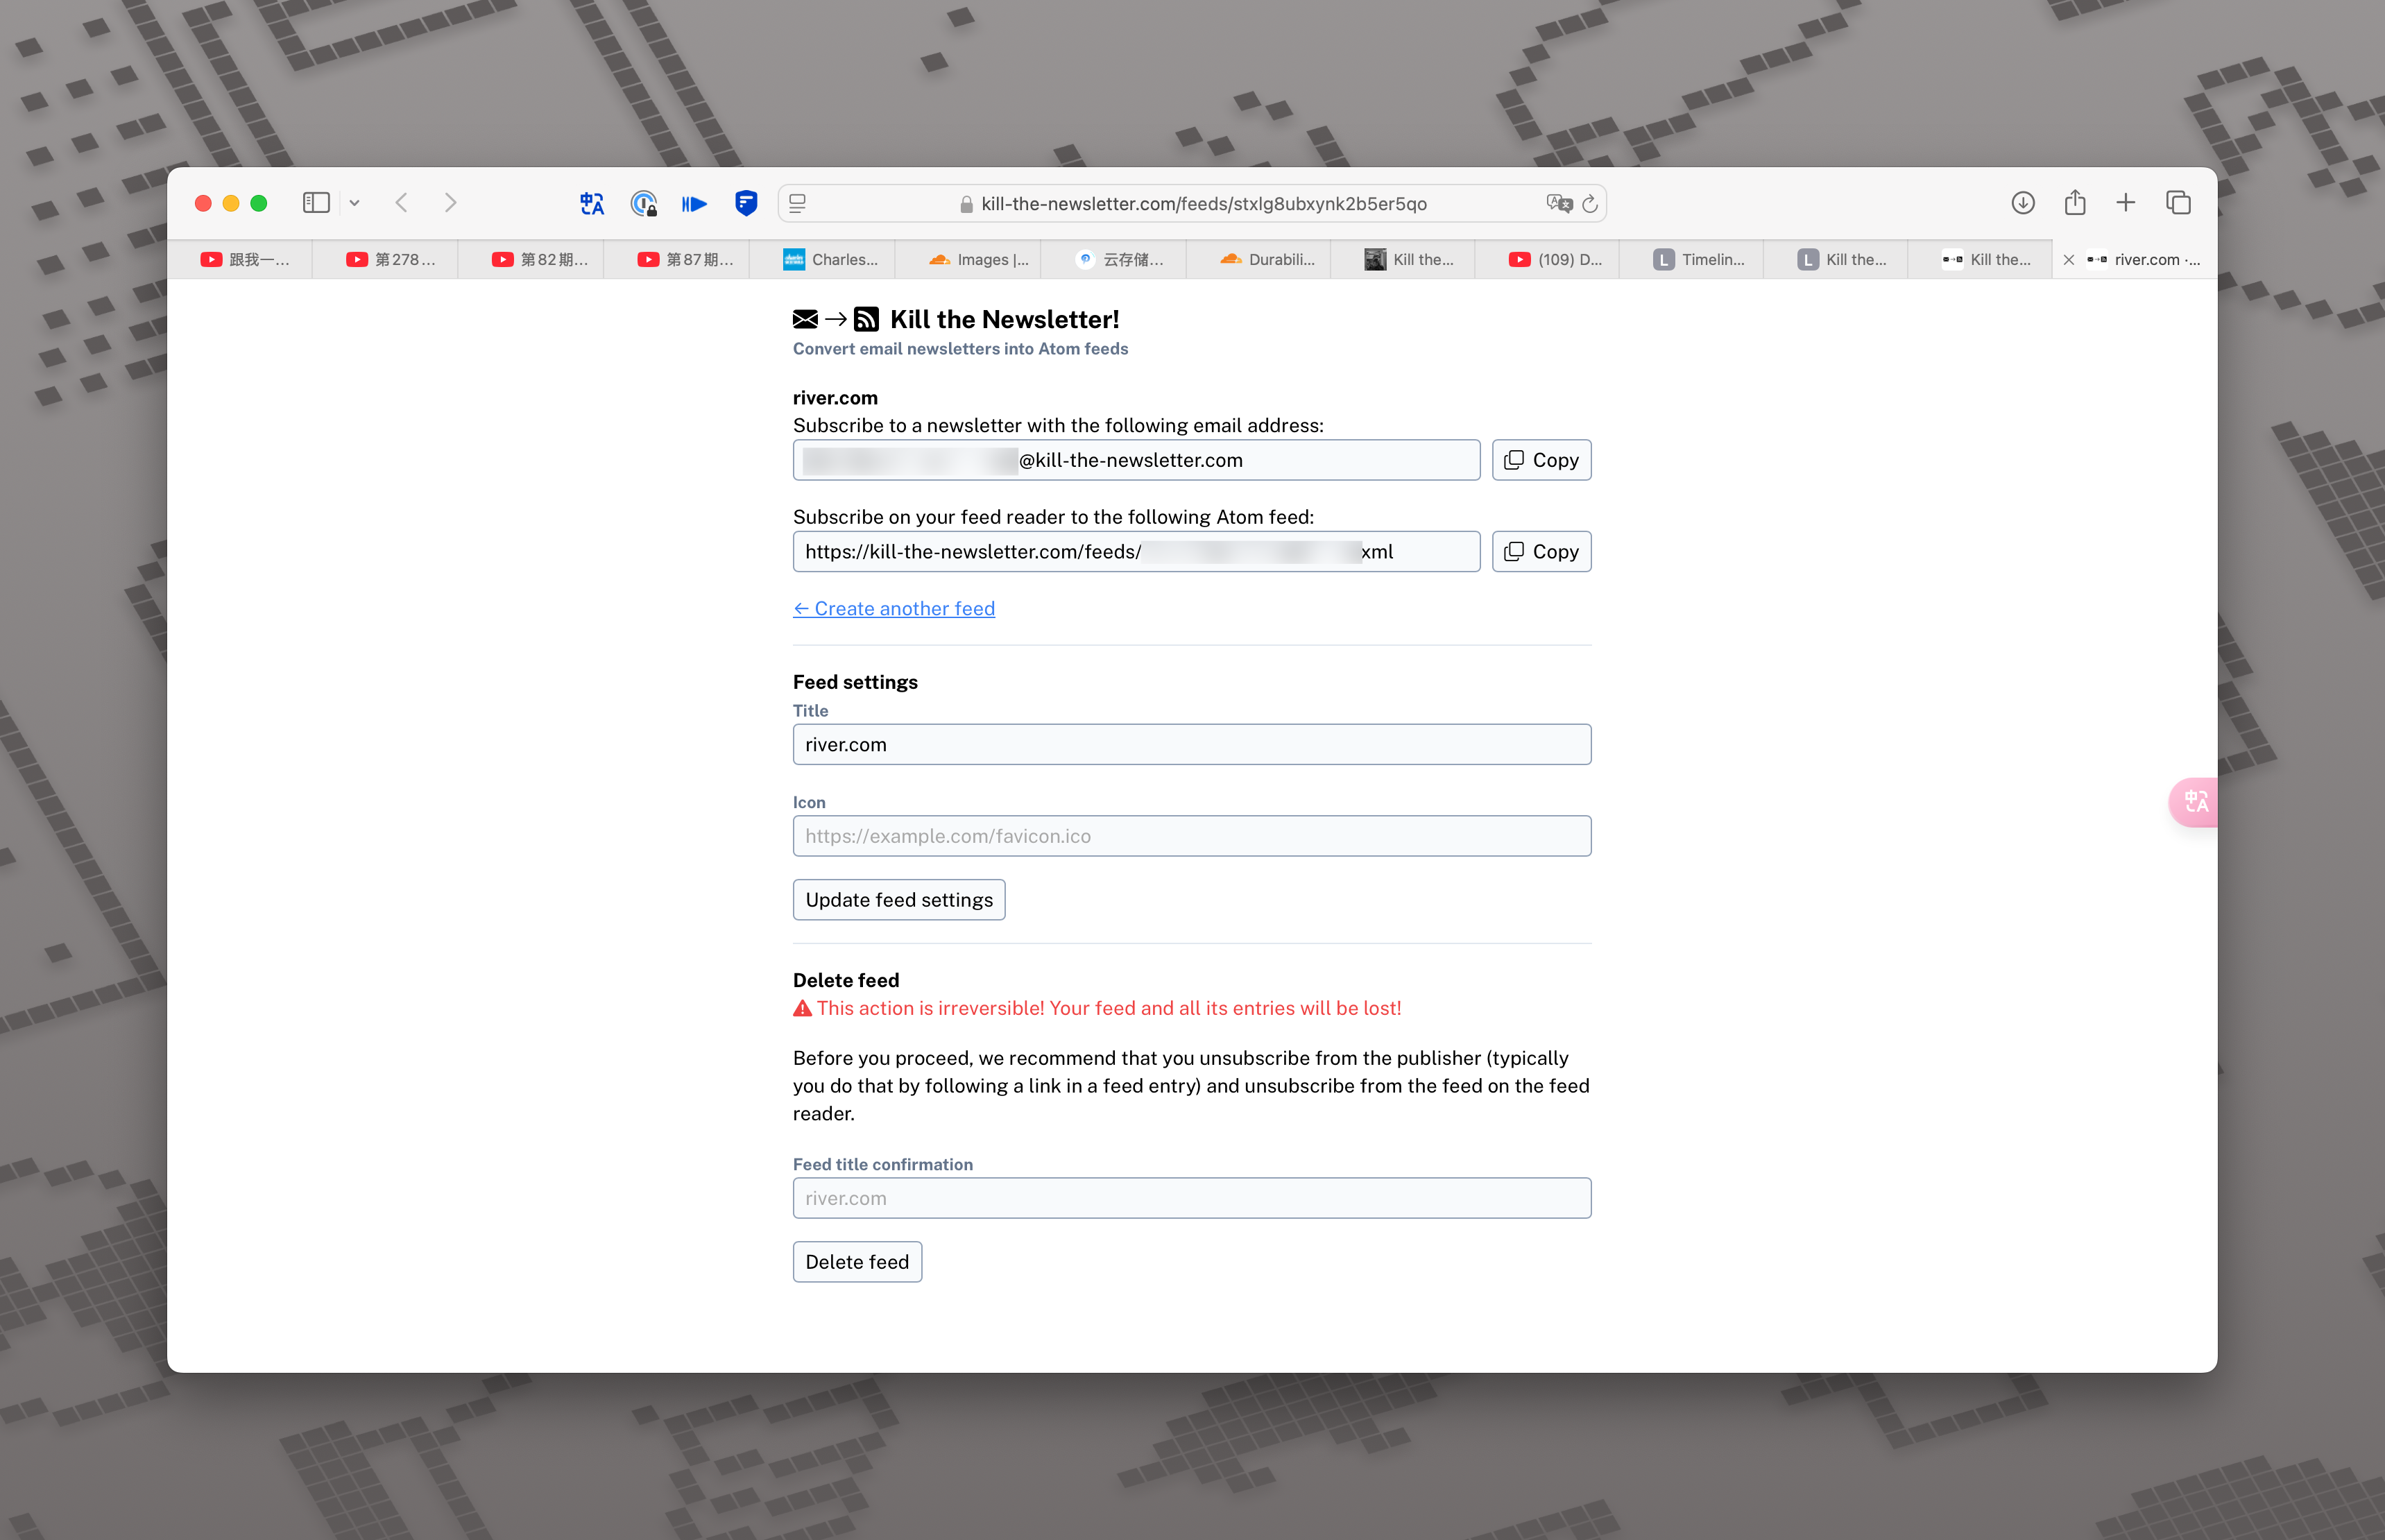
Task: Click the Icon favicon URL field
Action: (x=1192, y=836)
